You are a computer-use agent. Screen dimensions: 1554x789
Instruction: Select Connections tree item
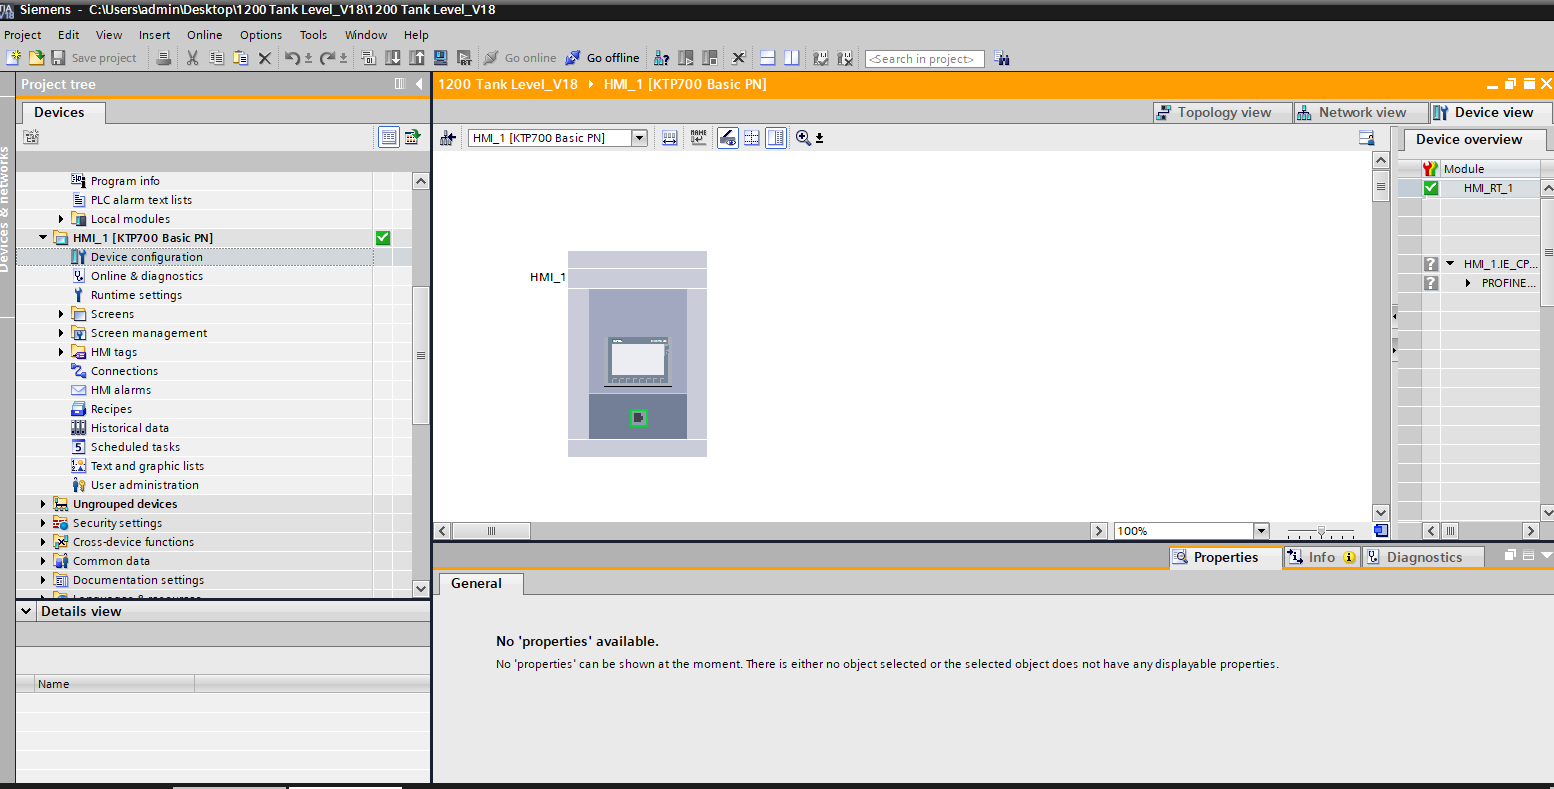pyautogui.click(x=124, y=371)
